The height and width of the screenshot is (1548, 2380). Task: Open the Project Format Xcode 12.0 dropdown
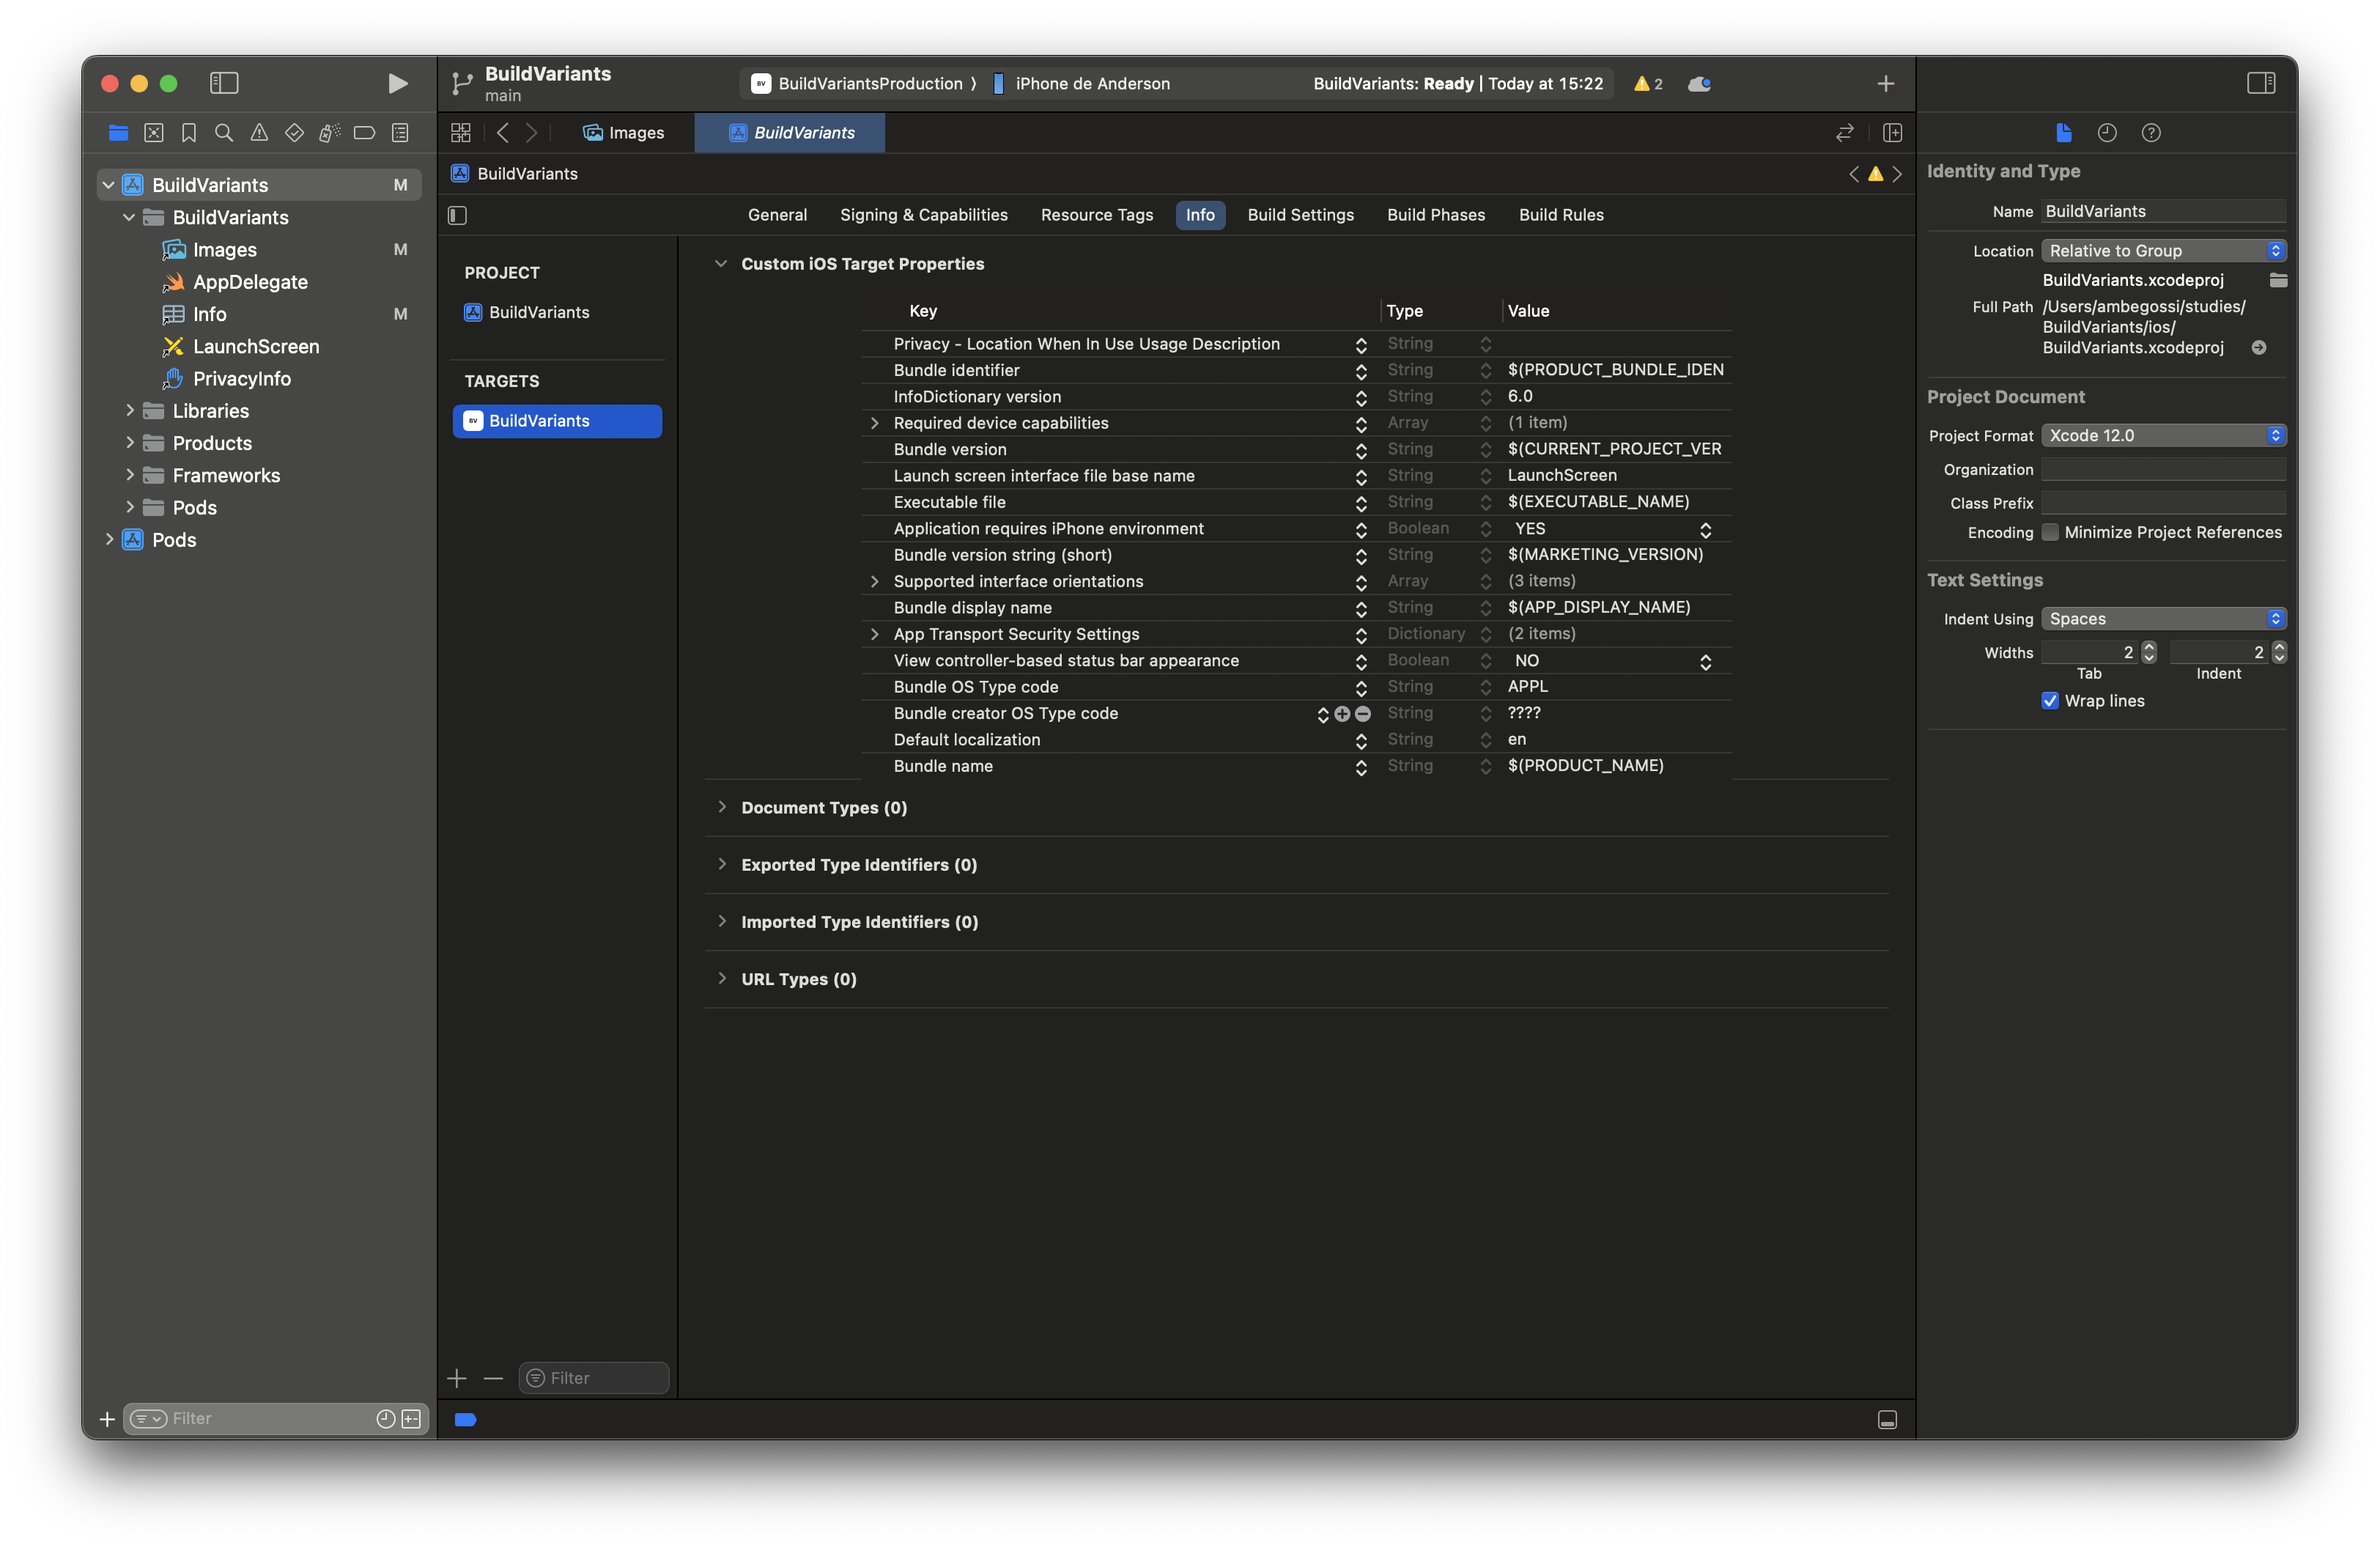[x=2163, y=435]
